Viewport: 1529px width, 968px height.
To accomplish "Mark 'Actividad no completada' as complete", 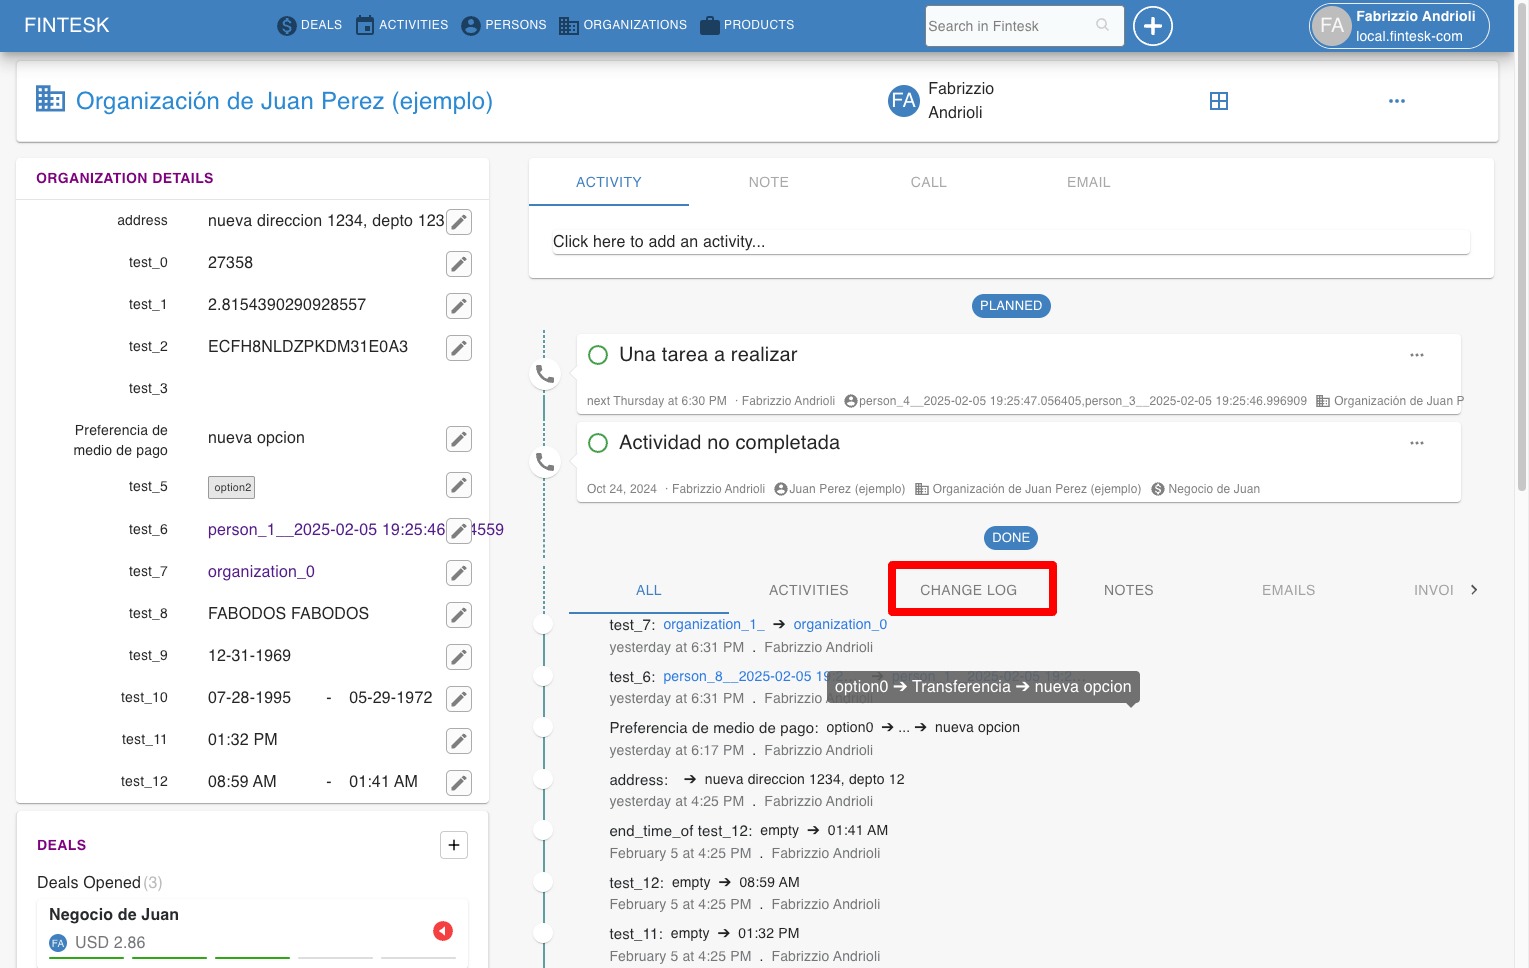I will click(598, 443).
